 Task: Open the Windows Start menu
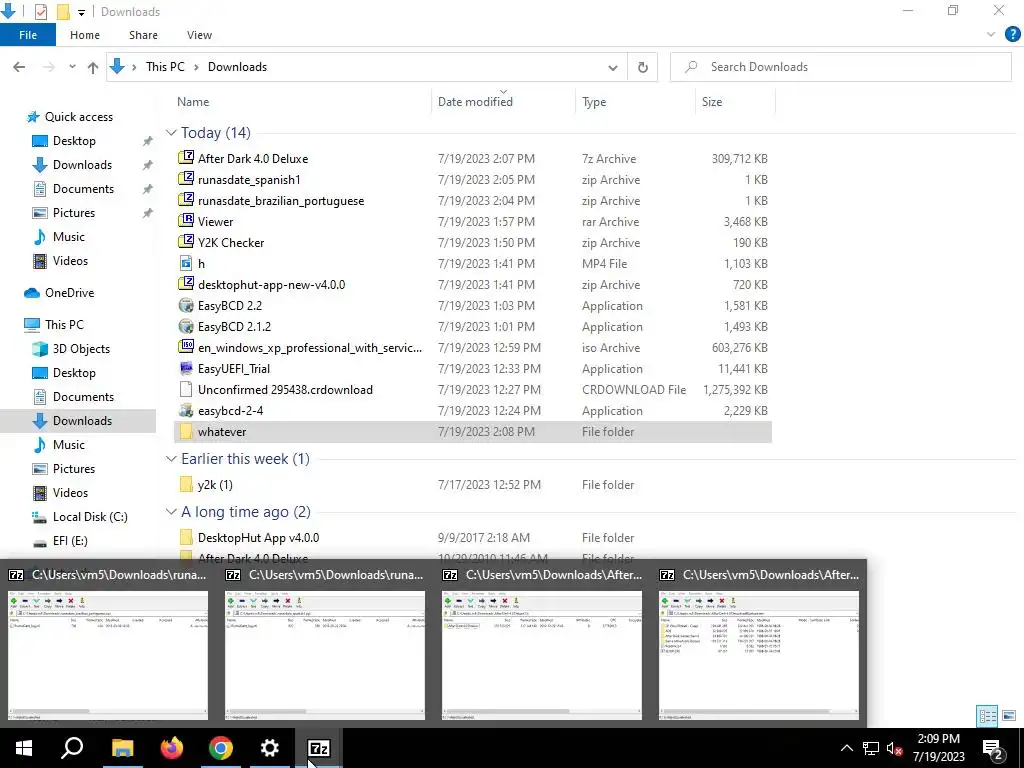[x=24, y=748]
